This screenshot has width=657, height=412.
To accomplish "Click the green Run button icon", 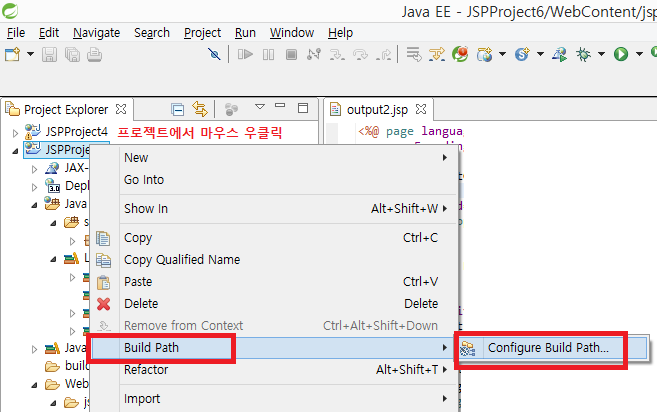I will tap(621, 54).
